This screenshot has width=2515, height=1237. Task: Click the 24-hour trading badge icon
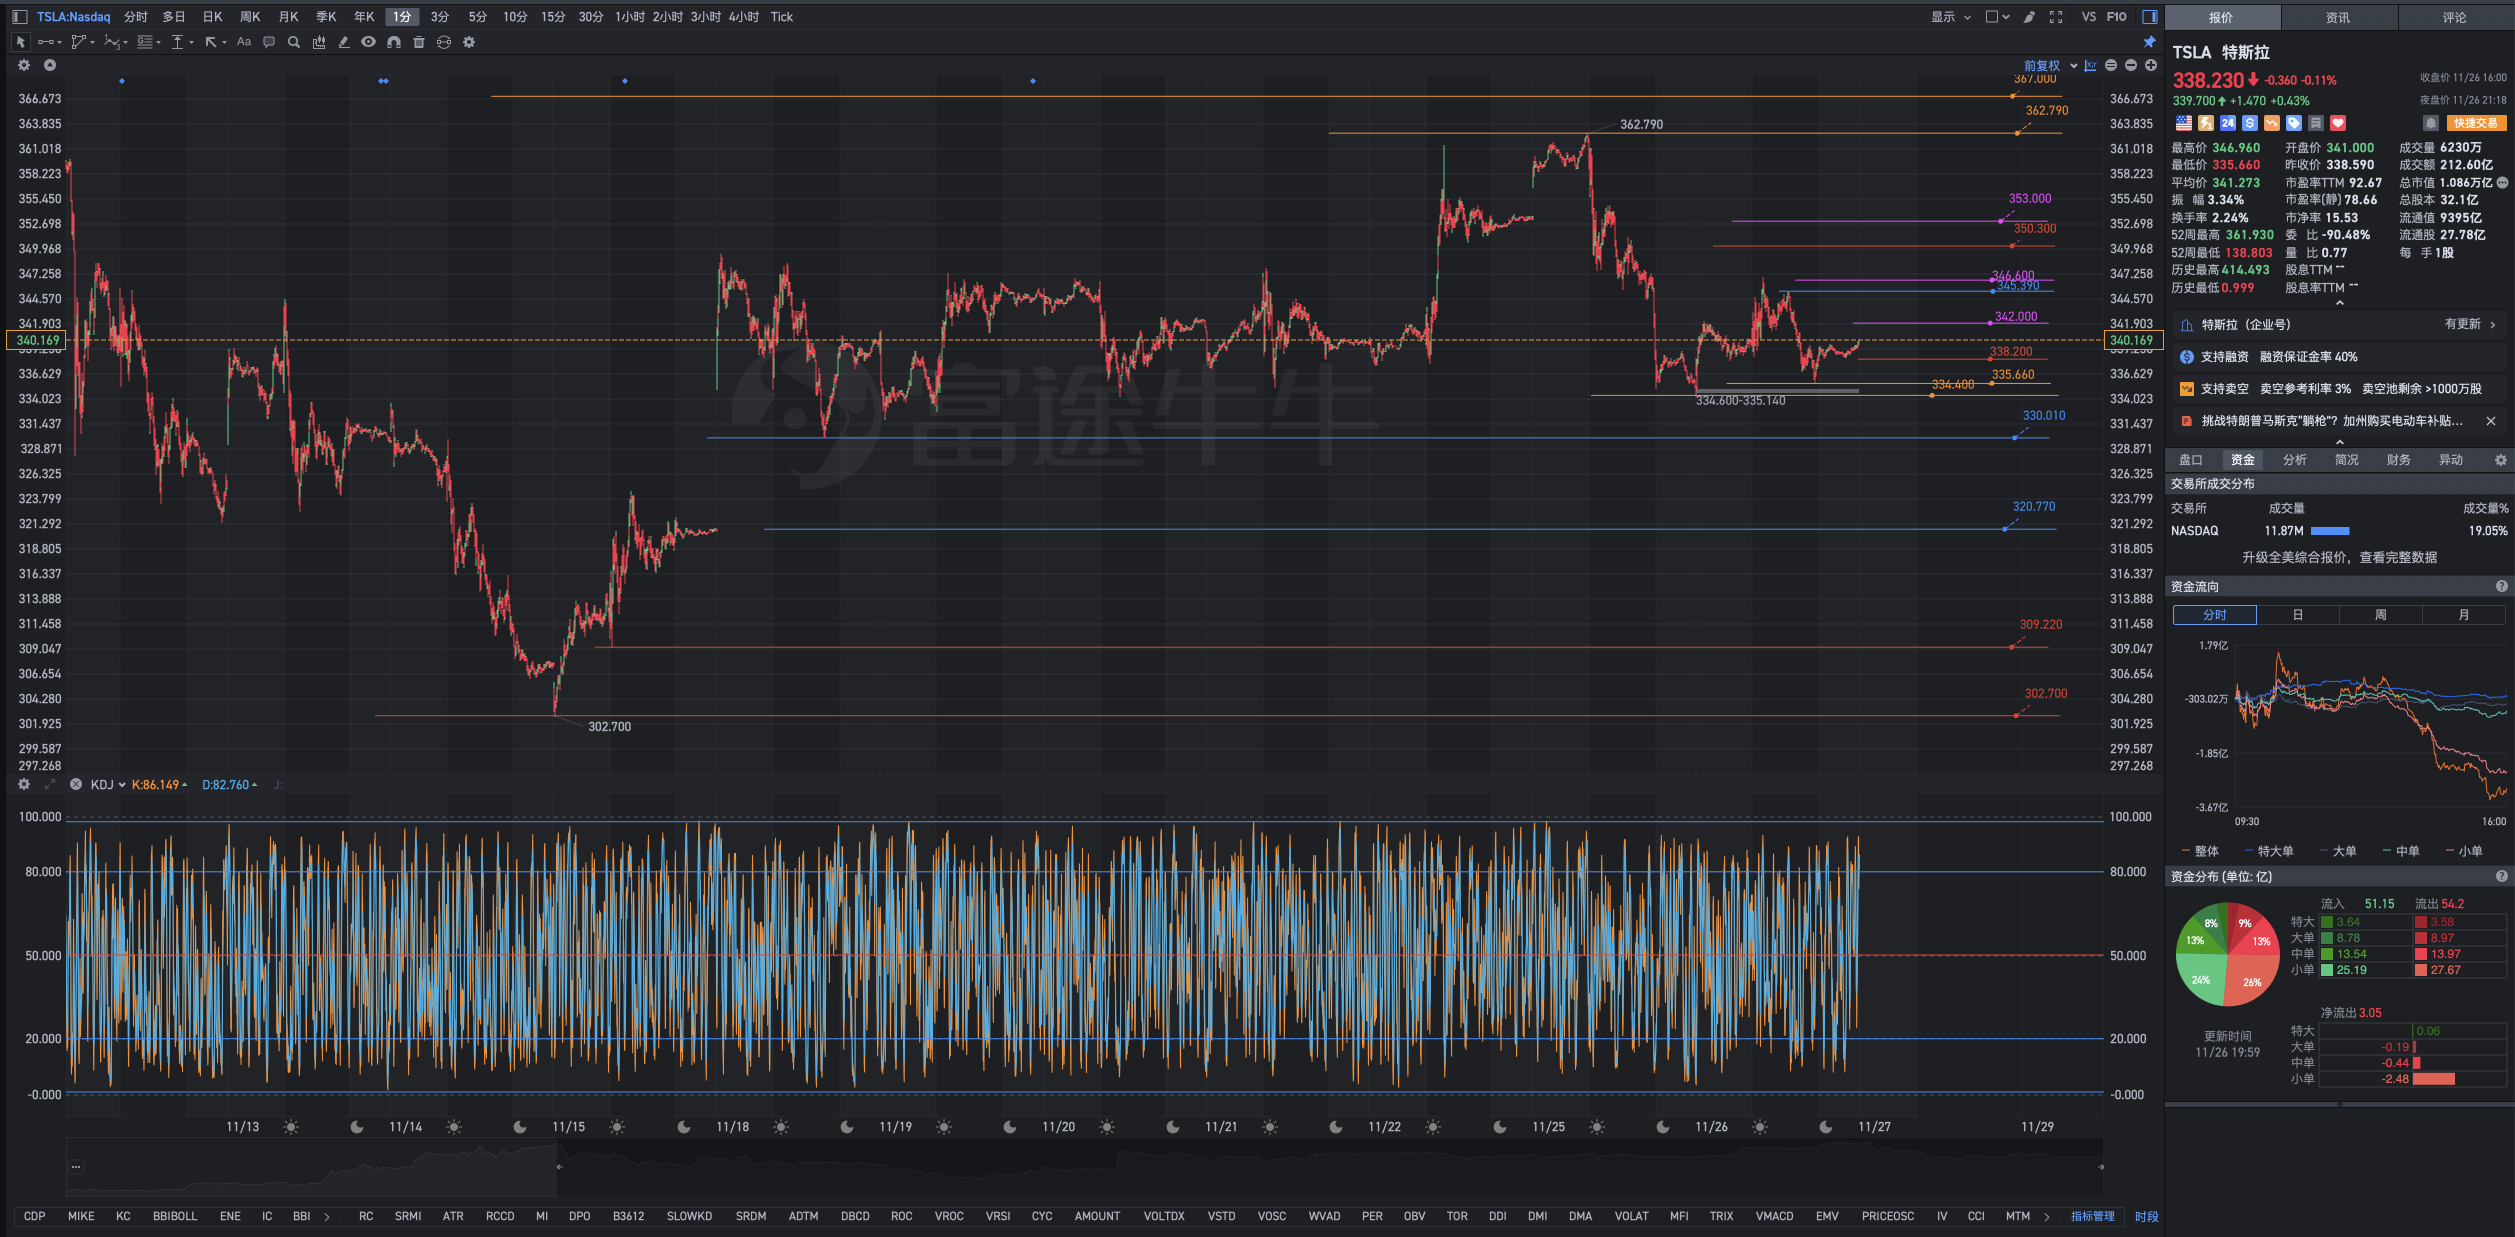(x=2228, y=123)
